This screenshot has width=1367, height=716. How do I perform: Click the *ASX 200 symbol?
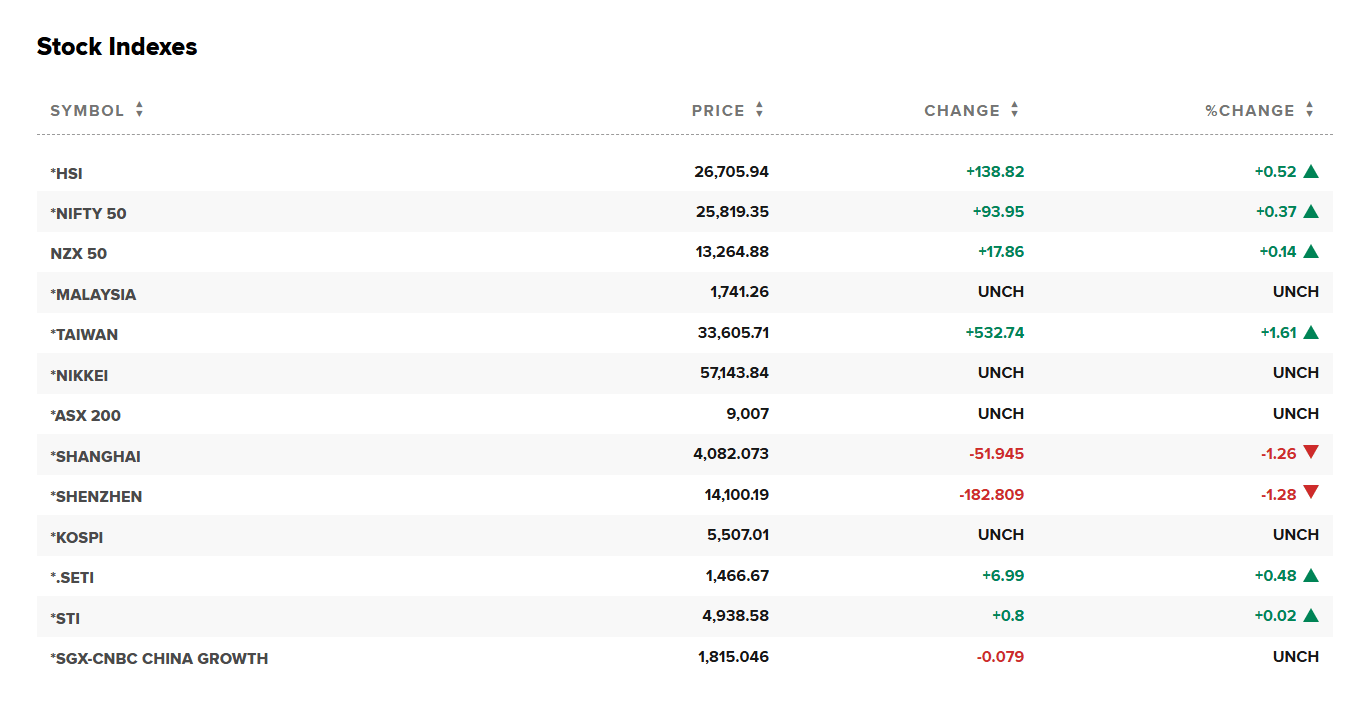(x=86, y=415)
